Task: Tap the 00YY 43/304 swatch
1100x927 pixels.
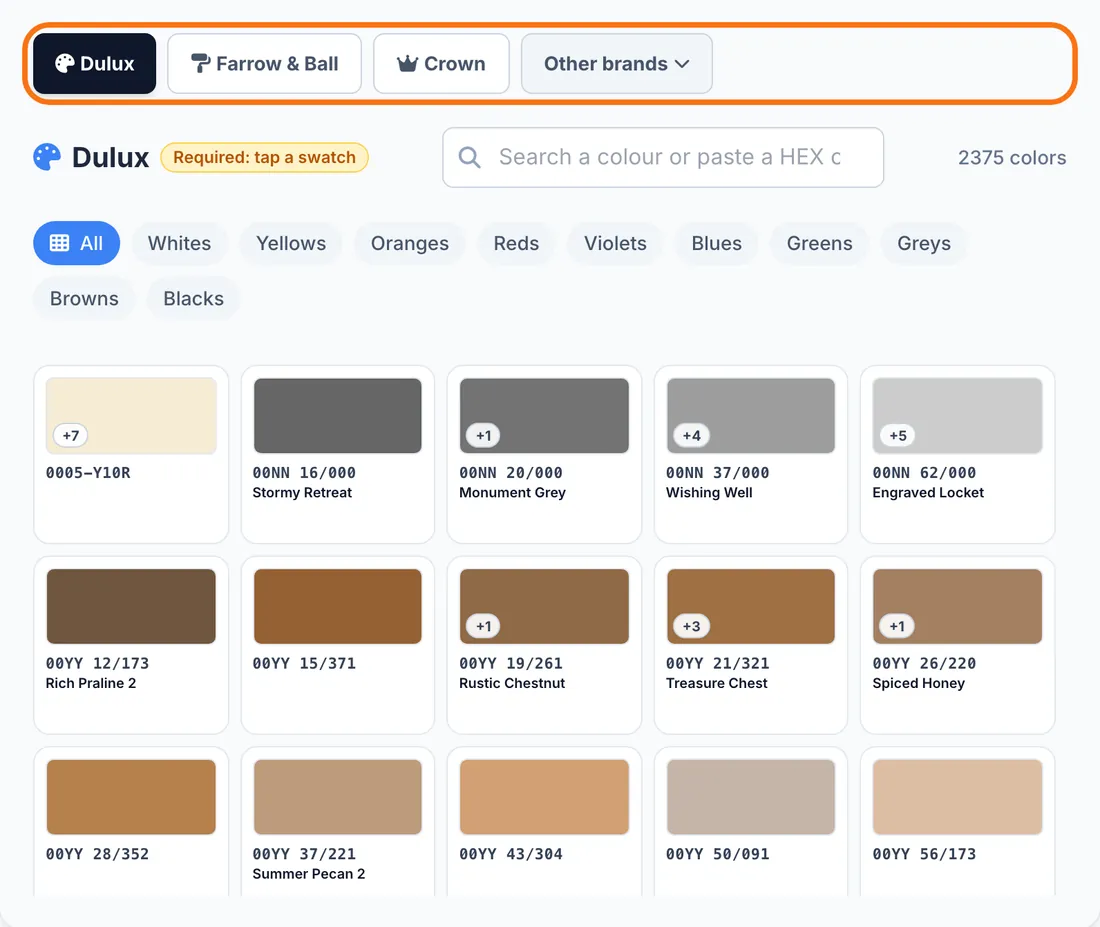Action: [544, 796]
